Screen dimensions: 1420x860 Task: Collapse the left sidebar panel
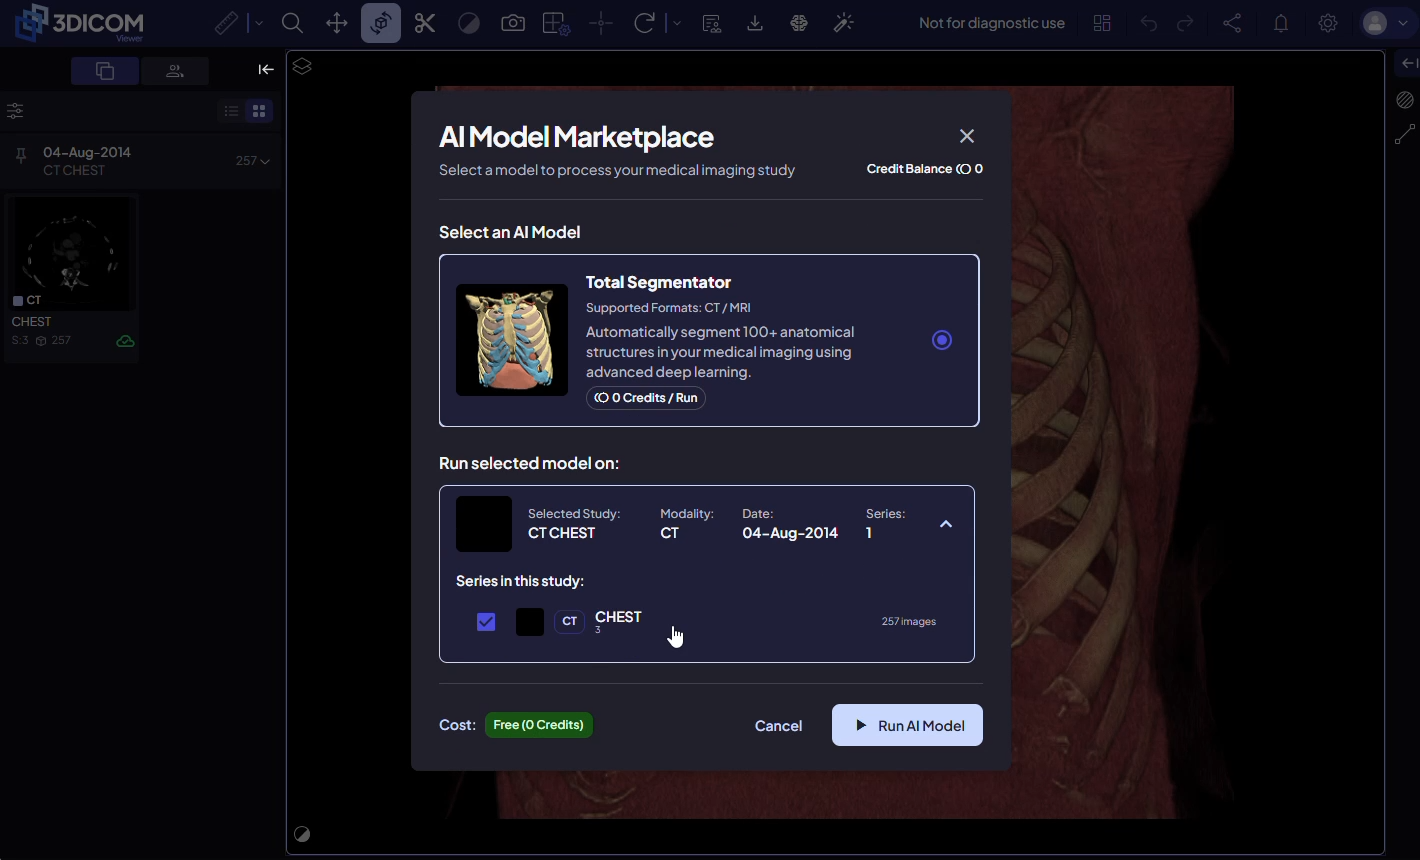266,69
